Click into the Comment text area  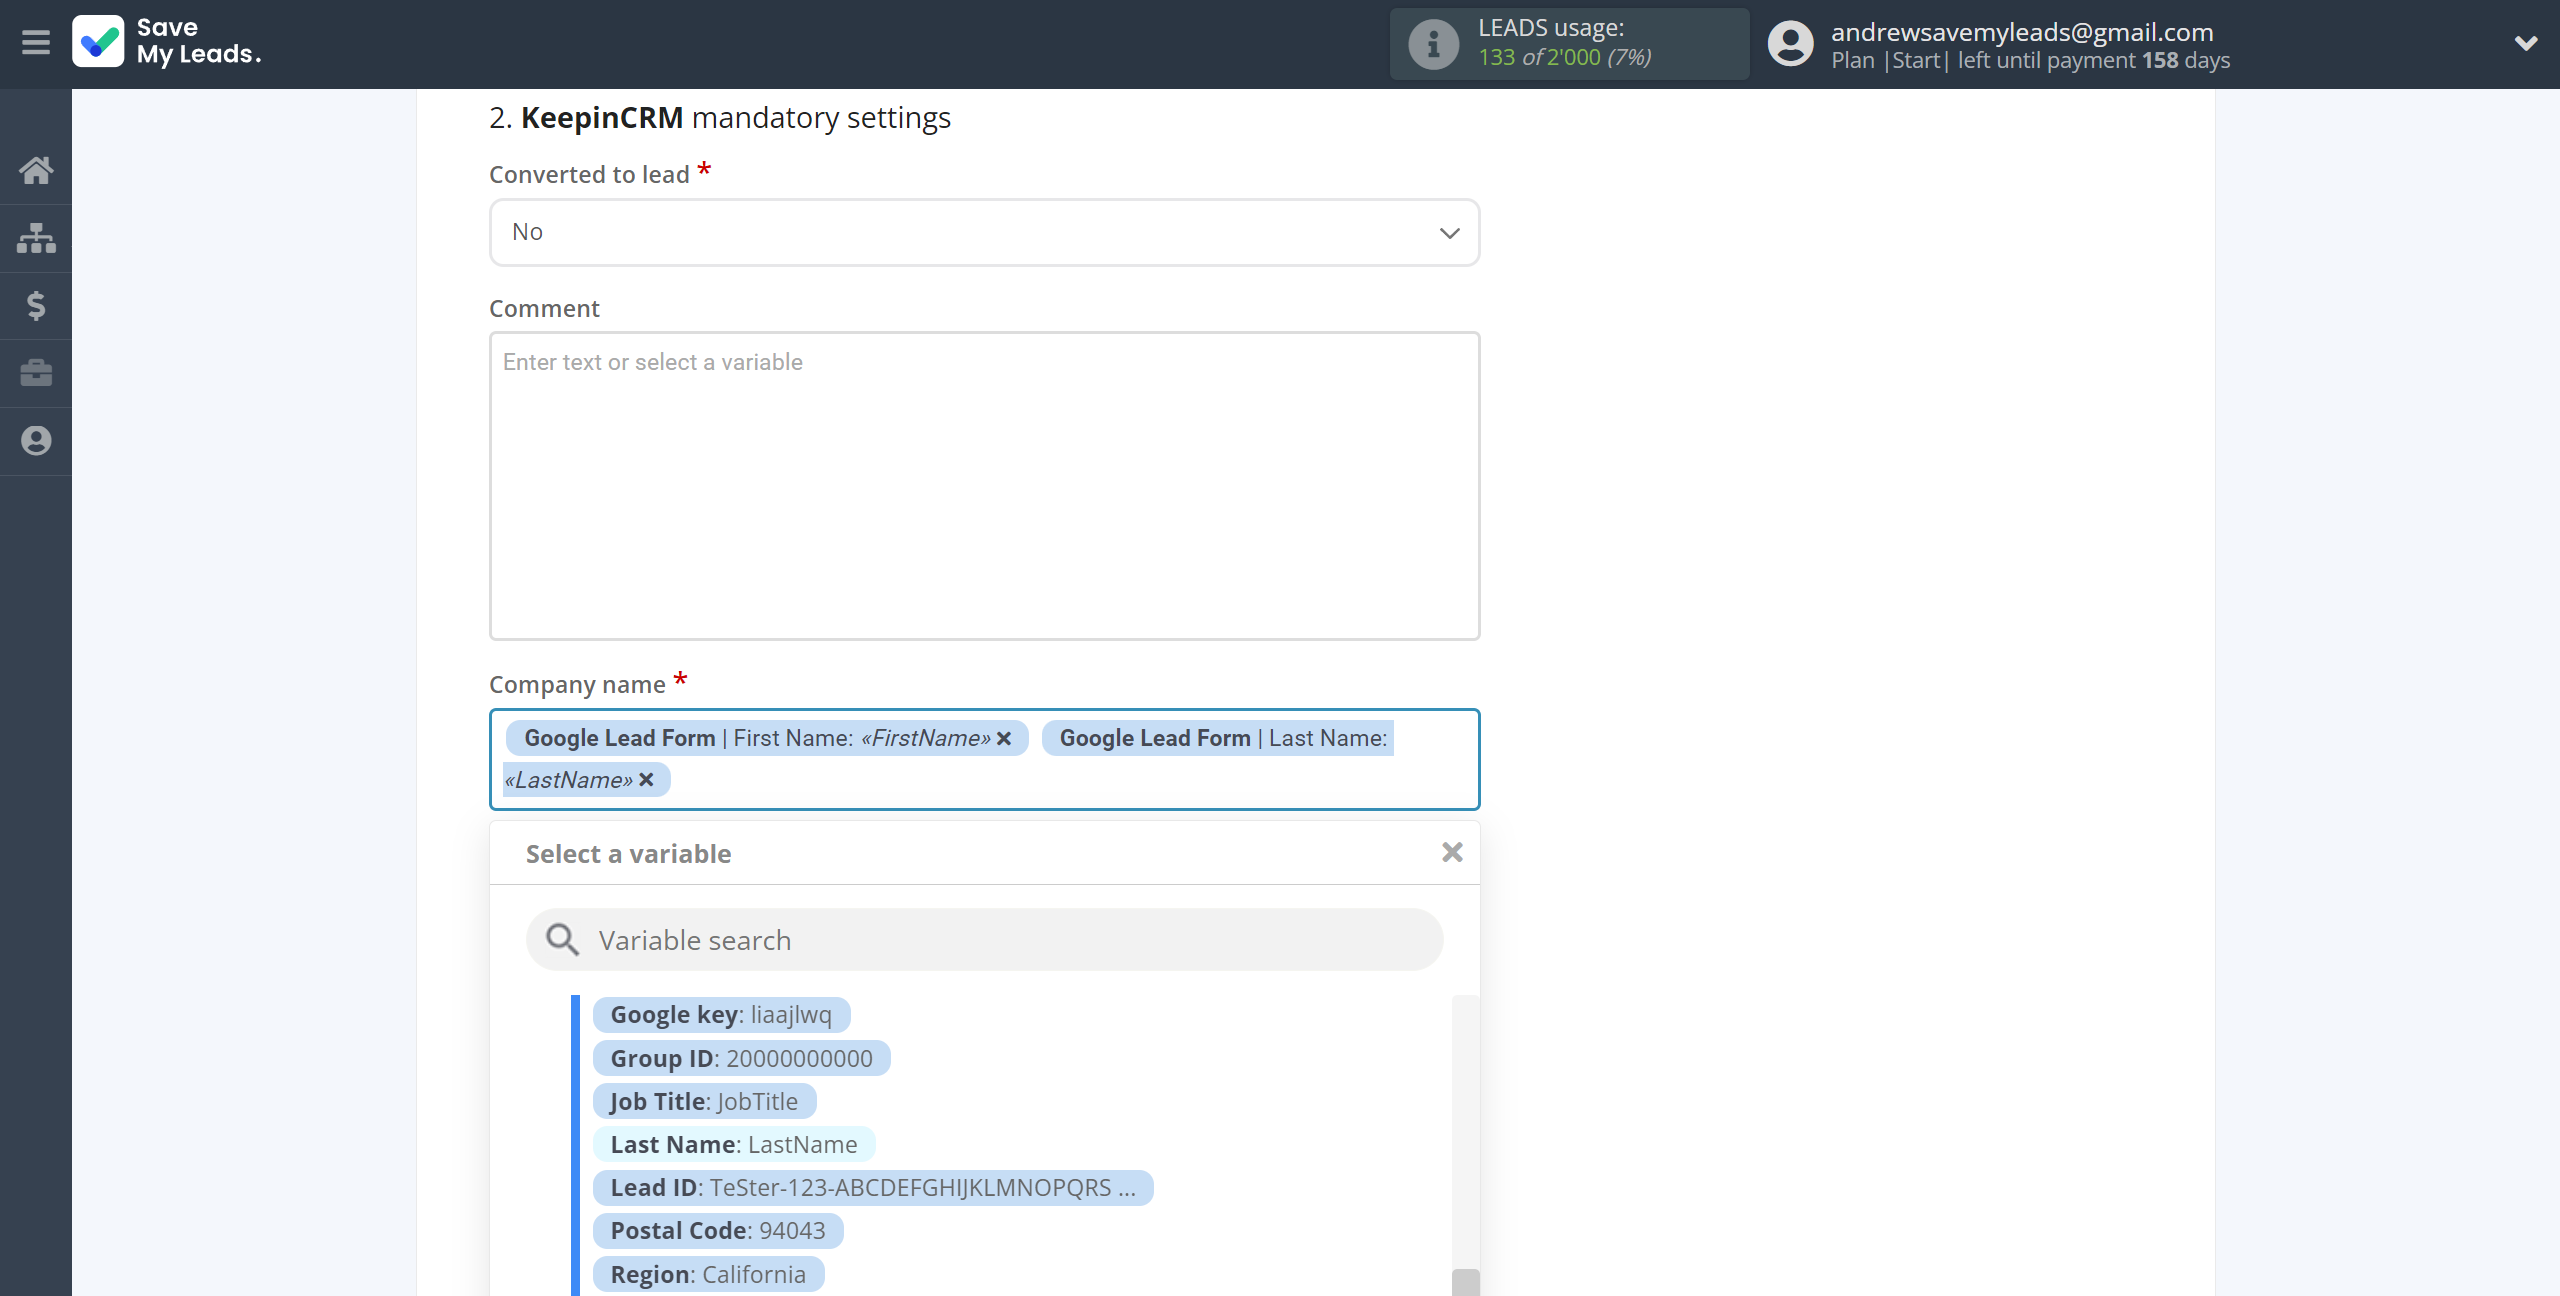pos(984,486)
